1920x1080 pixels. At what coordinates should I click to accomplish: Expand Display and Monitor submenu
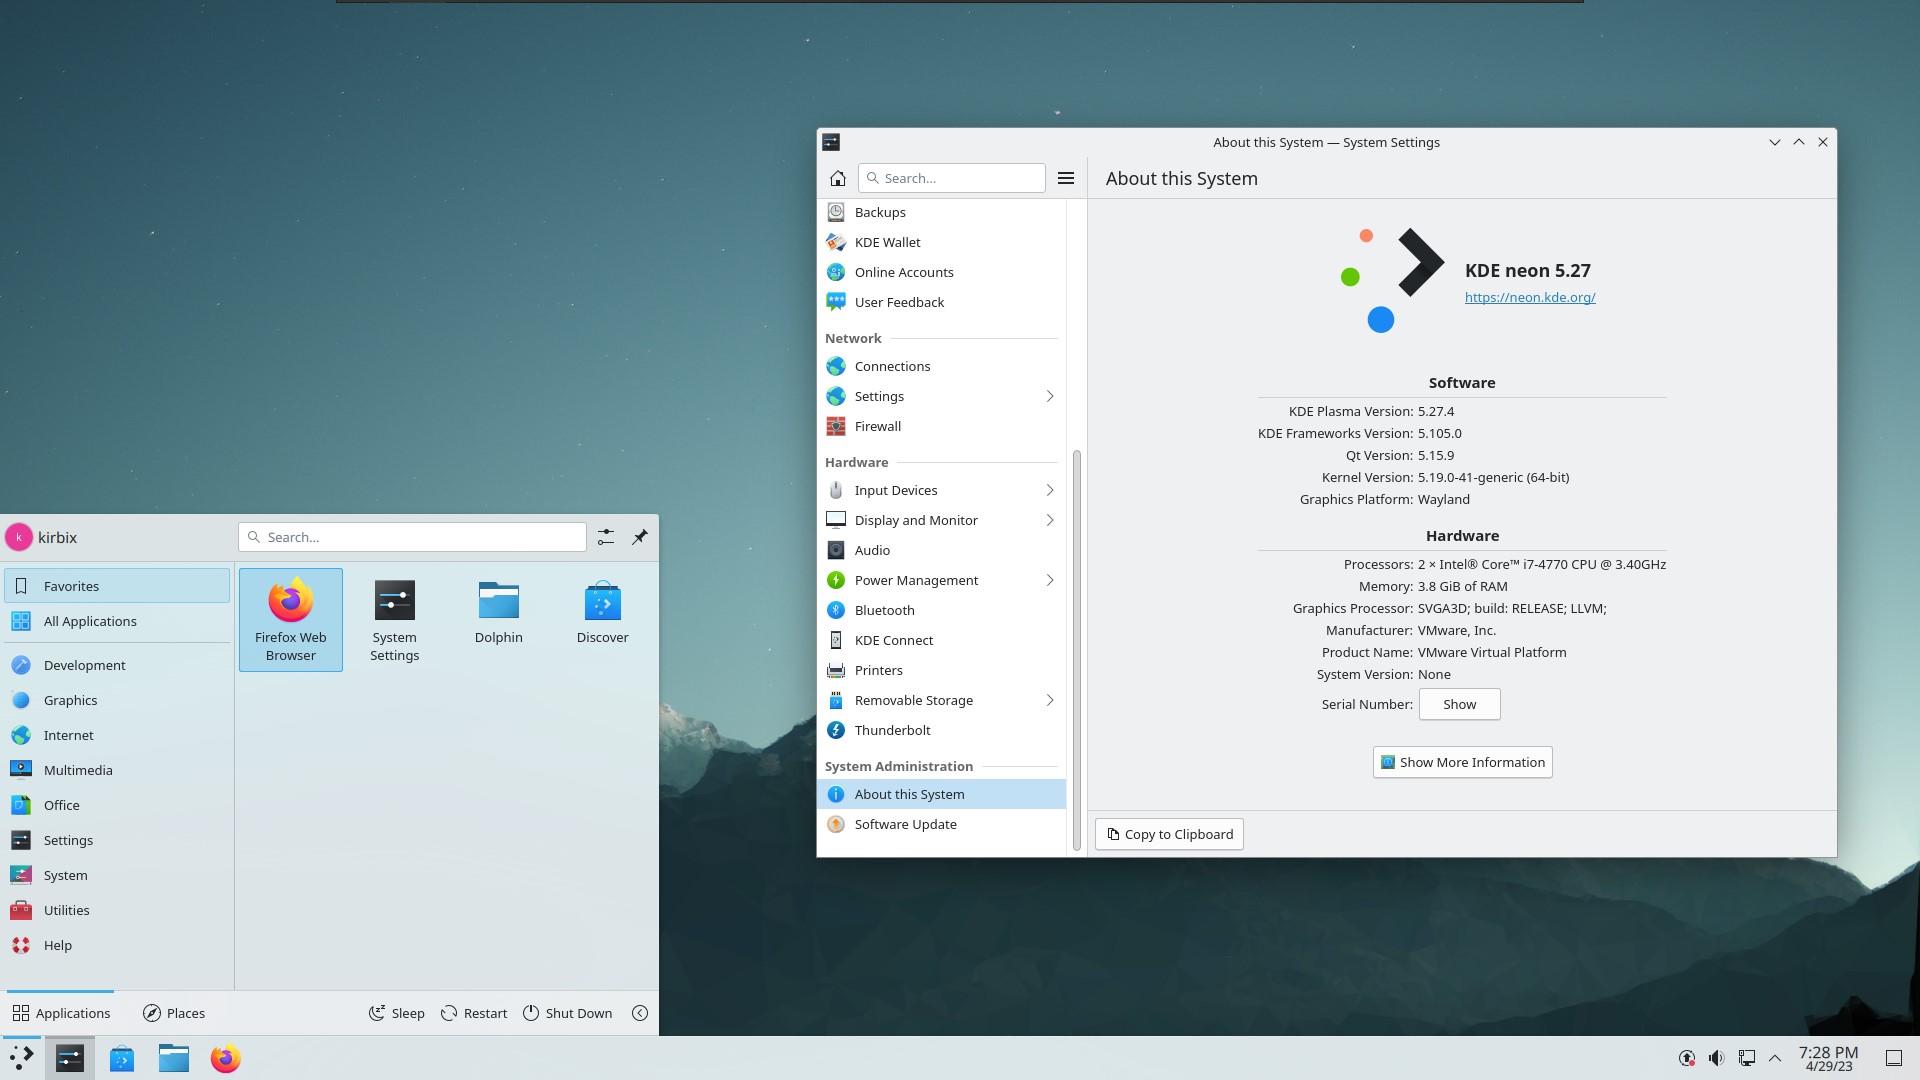click(x=1050, y=520)
